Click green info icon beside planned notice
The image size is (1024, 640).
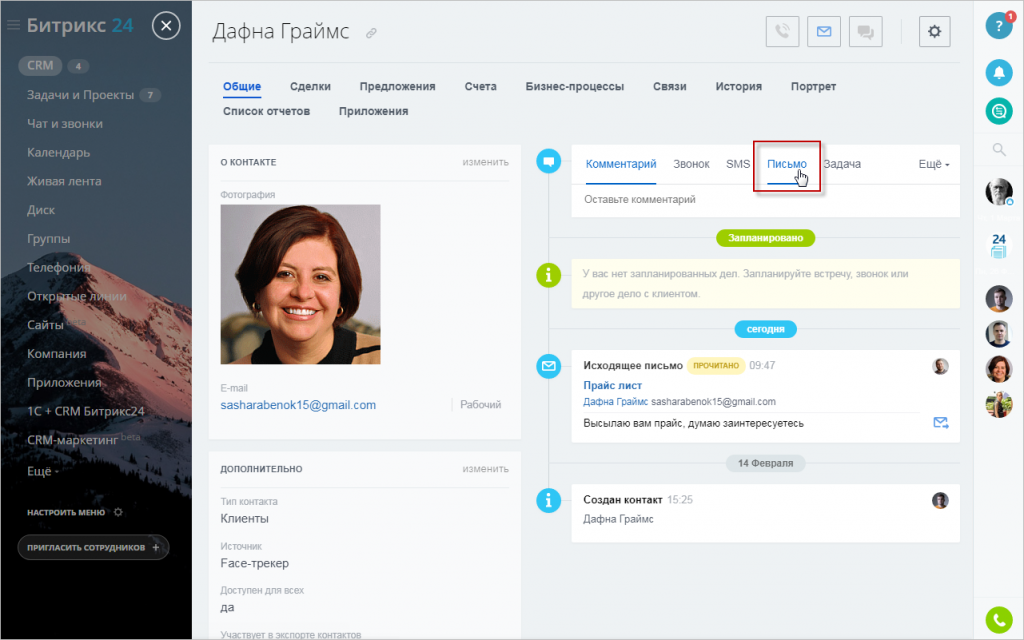point(549,275)
